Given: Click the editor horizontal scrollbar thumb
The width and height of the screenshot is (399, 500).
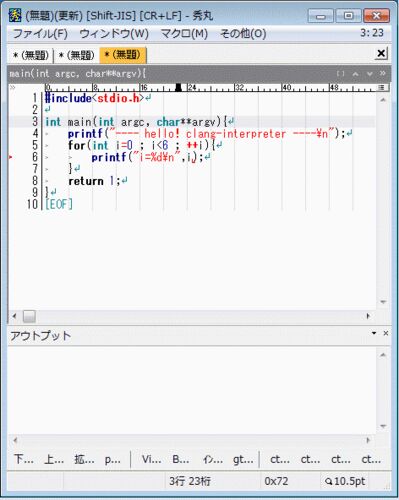Looking at the screenshot, I should [x=29, y=316].
